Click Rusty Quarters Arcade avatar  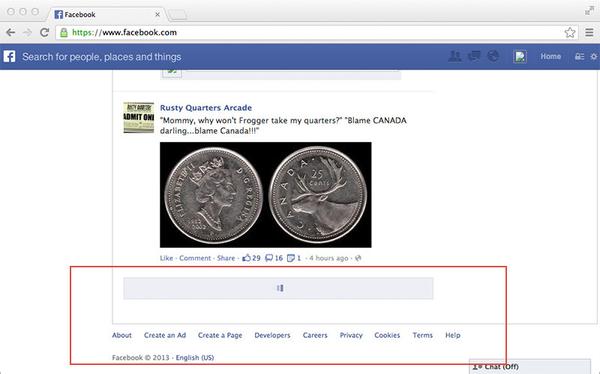(139, 118)
